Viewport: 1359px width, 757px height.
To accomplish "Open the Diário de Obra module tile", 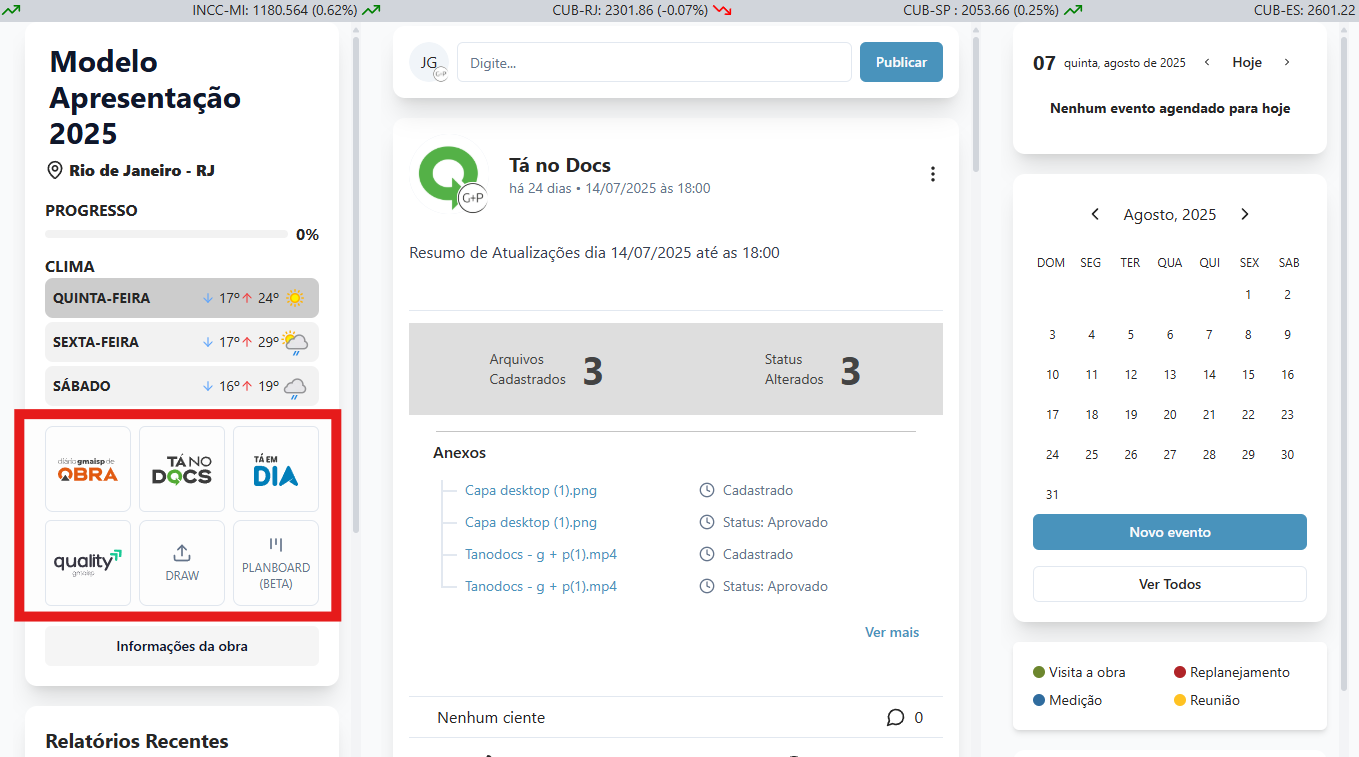I will pos(88,469).
